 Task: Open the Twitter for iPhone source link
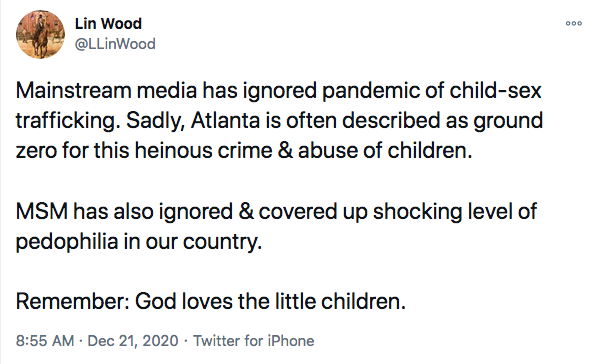(x=254, y=341)
